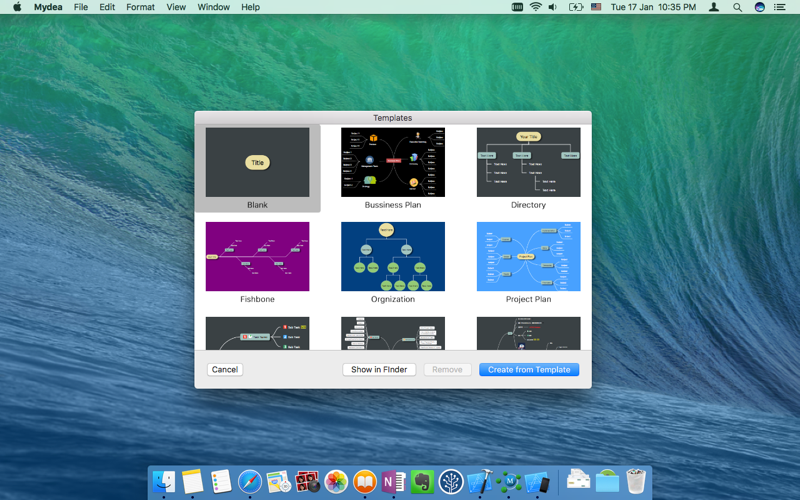Open iBooks from the dock
This screenshot has width=800, height=500.
pyautogui.click(x=365, y=482)
